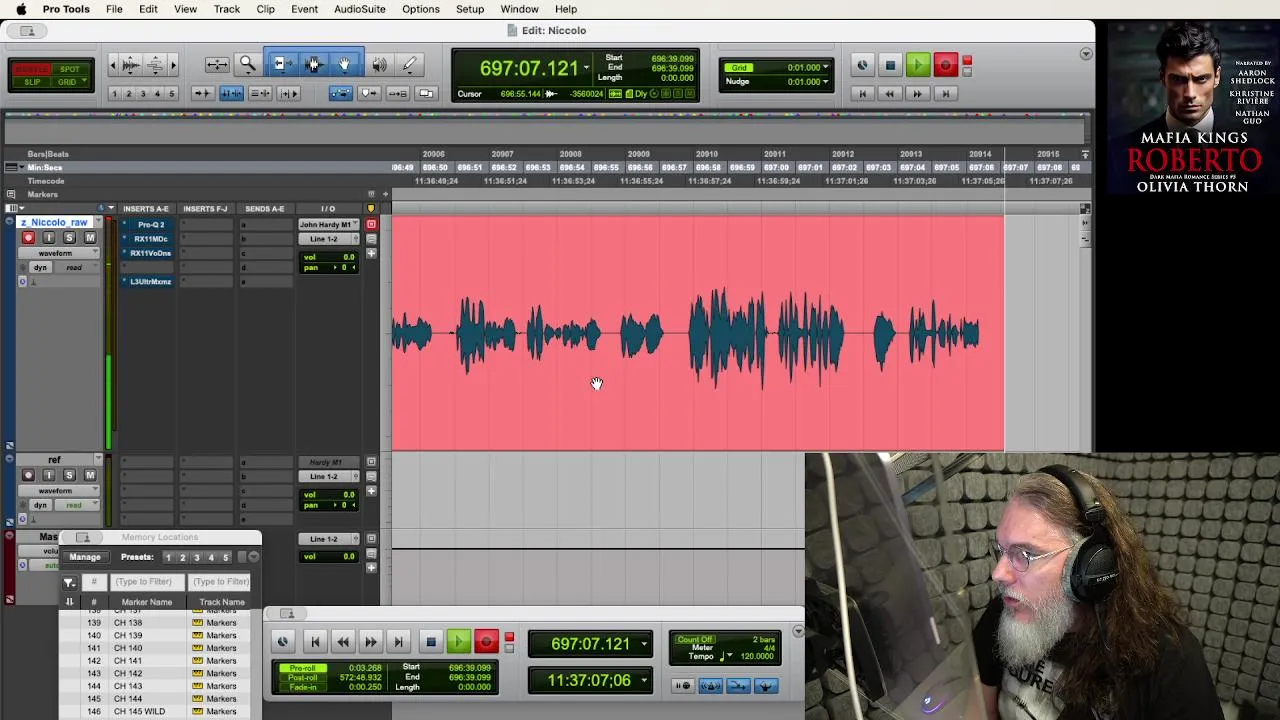Click the vol 0.0 field on z_Niccolo_raw
Viewport: 1280px width, 720px height.
tap(329, 257)
